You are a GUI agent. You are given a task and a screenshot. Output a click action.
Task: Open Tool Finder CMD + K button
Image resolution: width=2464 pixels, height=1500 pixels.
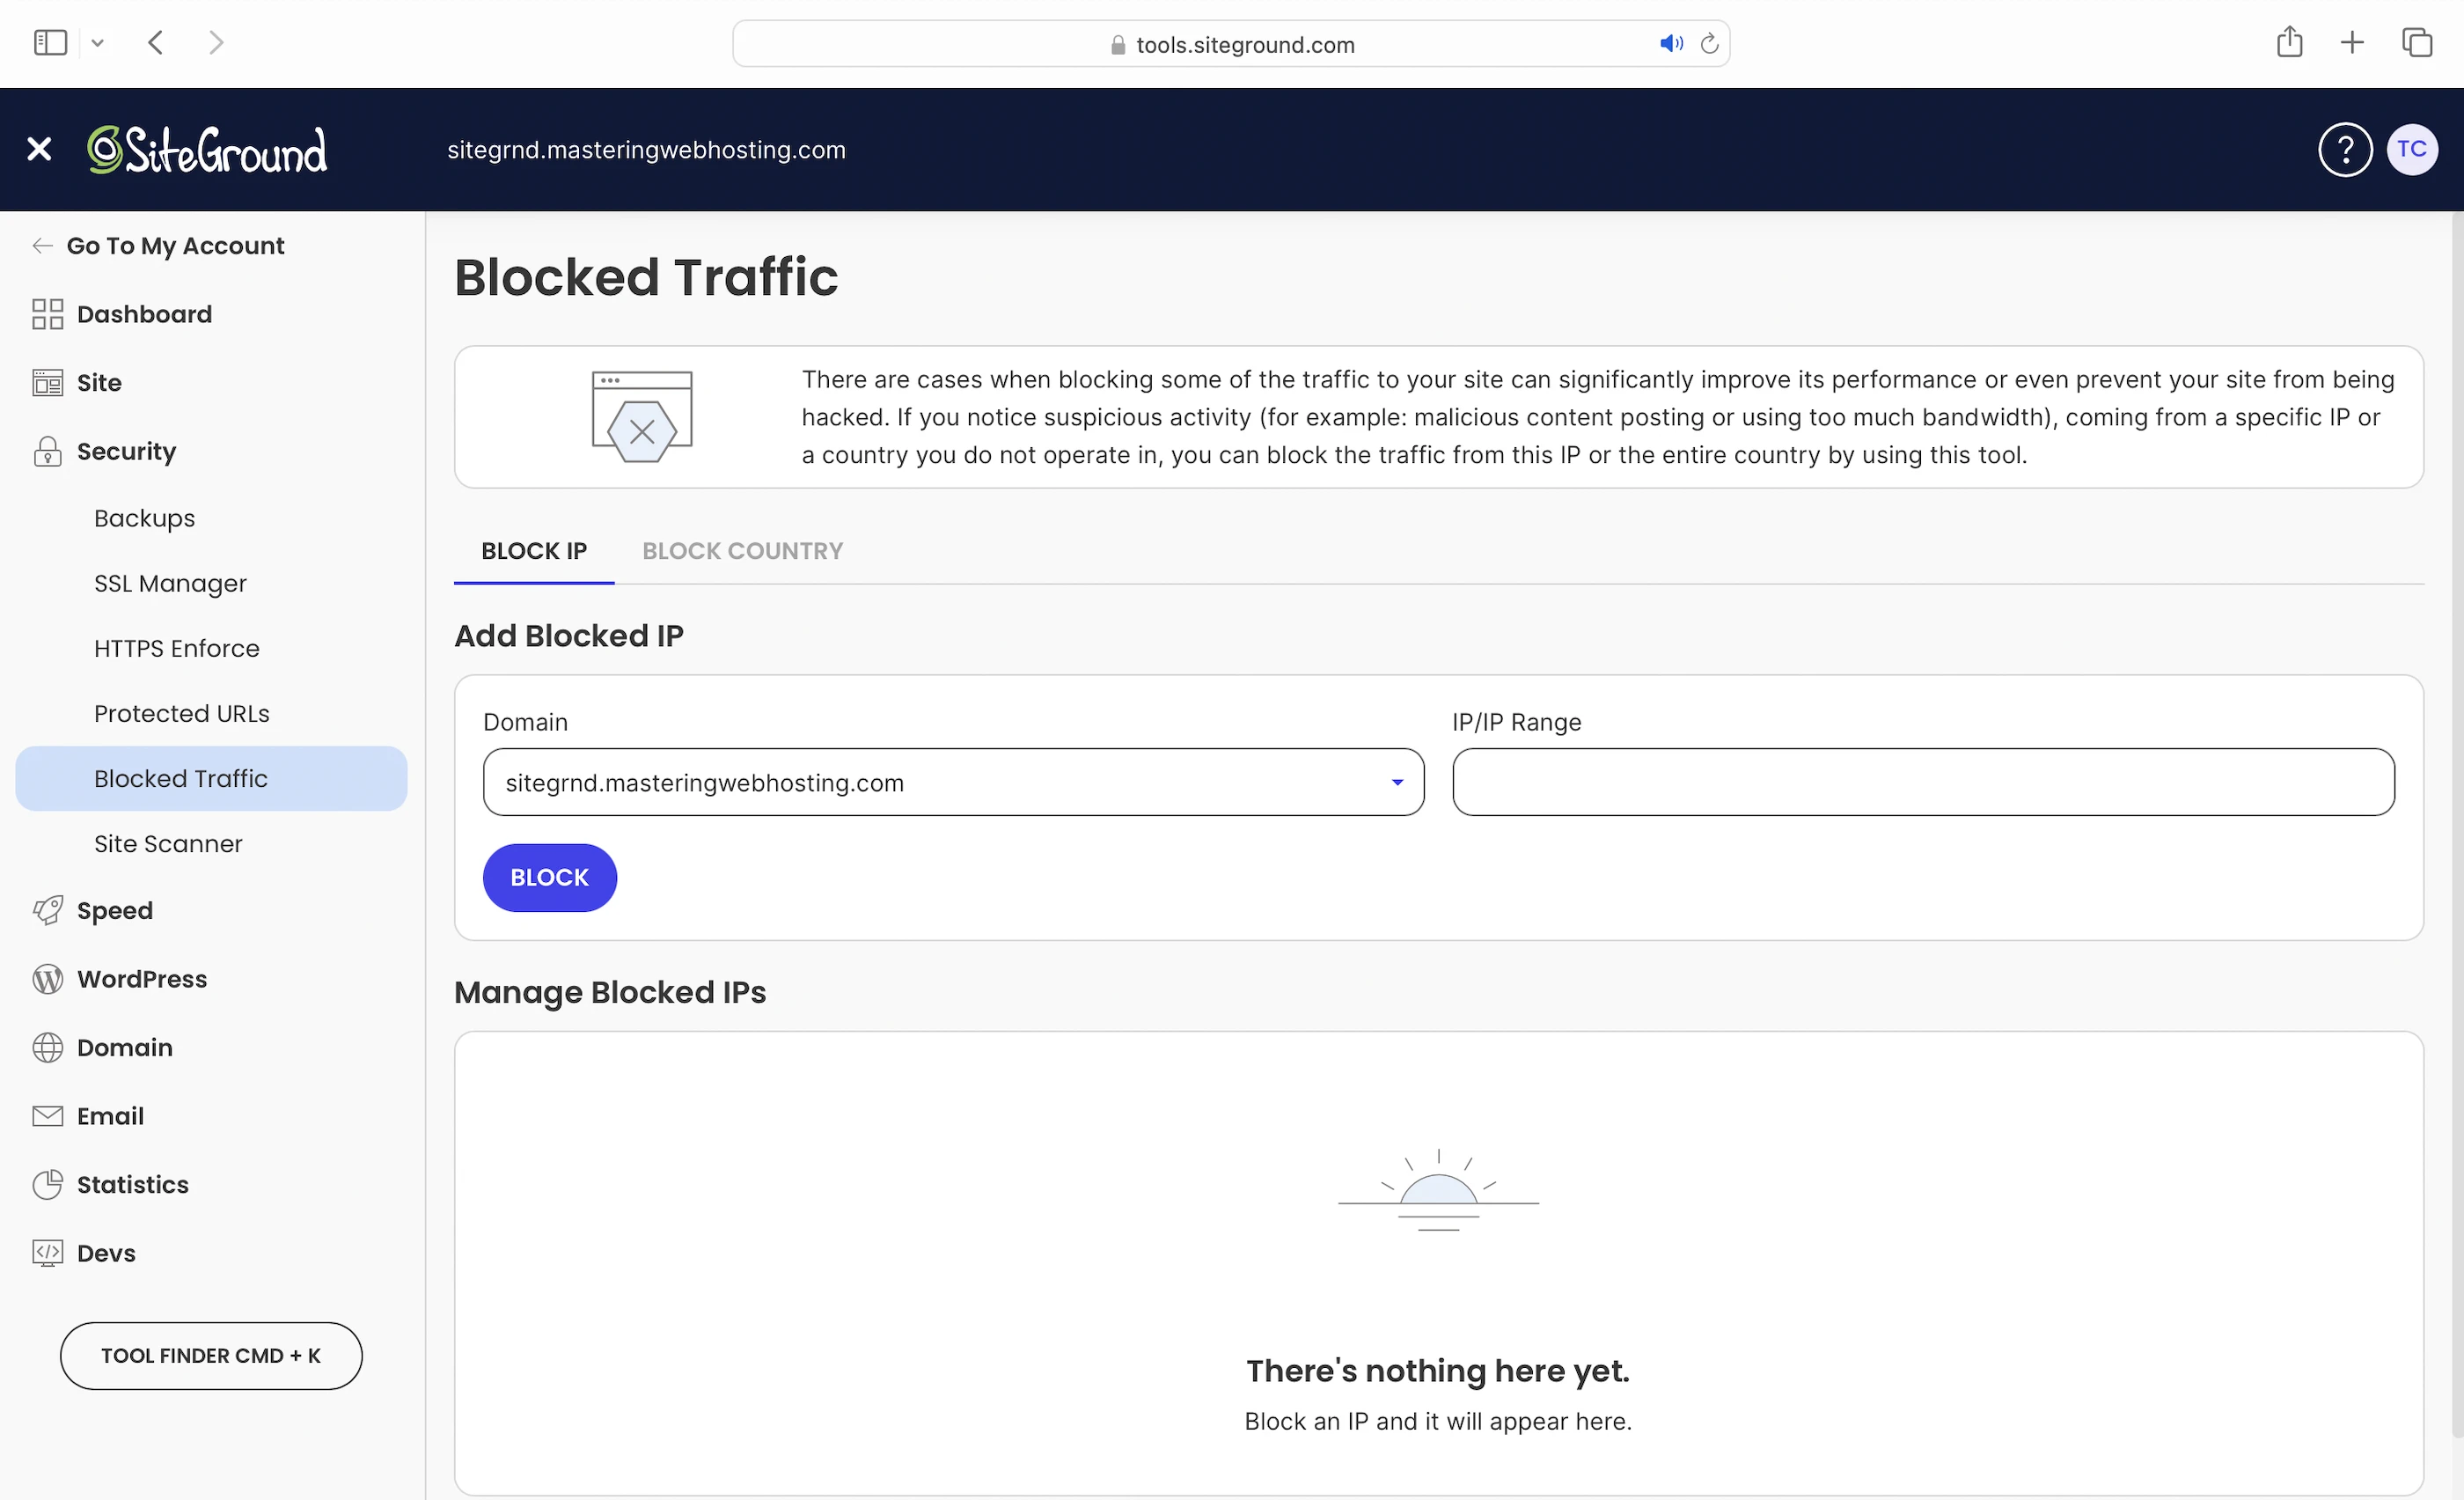pos(211,1355)
